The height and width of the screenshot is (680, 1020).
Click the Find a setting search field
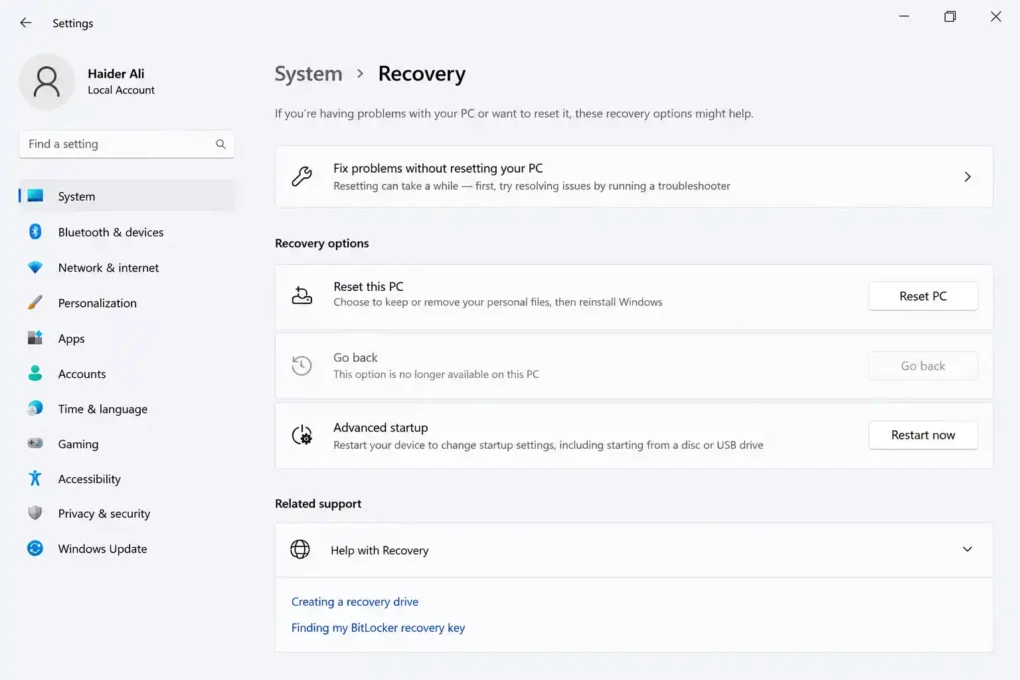pos(127,144)
